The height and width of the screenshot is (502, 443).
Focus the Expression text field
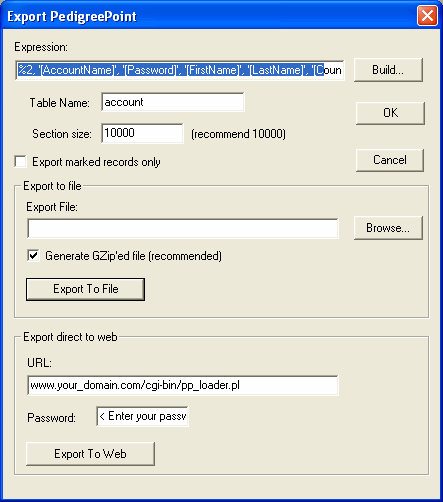(180, 70)
